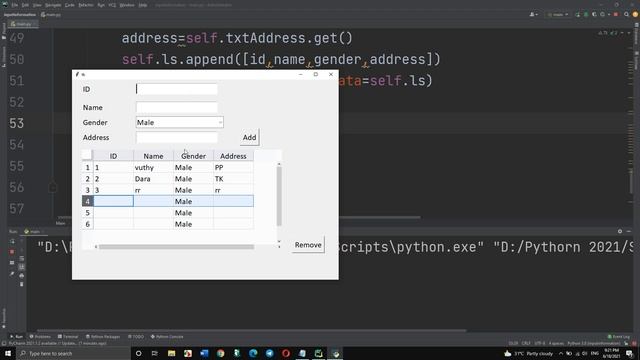
Task: Open the Run menu in PyCharm
Action: tap(101, 5)
